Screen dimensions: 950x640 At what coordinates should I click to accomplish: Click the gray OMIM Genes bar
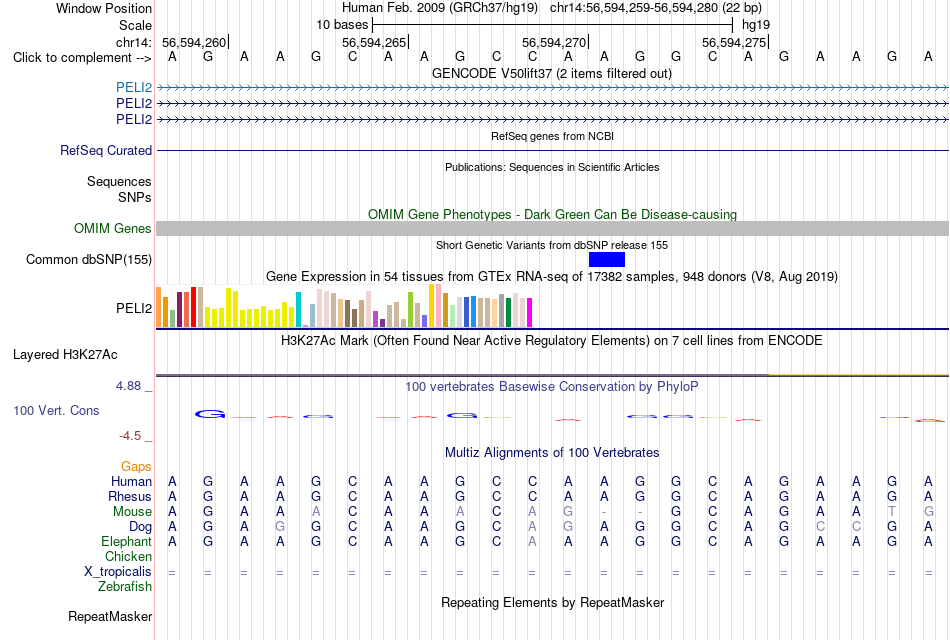(552, 228)
